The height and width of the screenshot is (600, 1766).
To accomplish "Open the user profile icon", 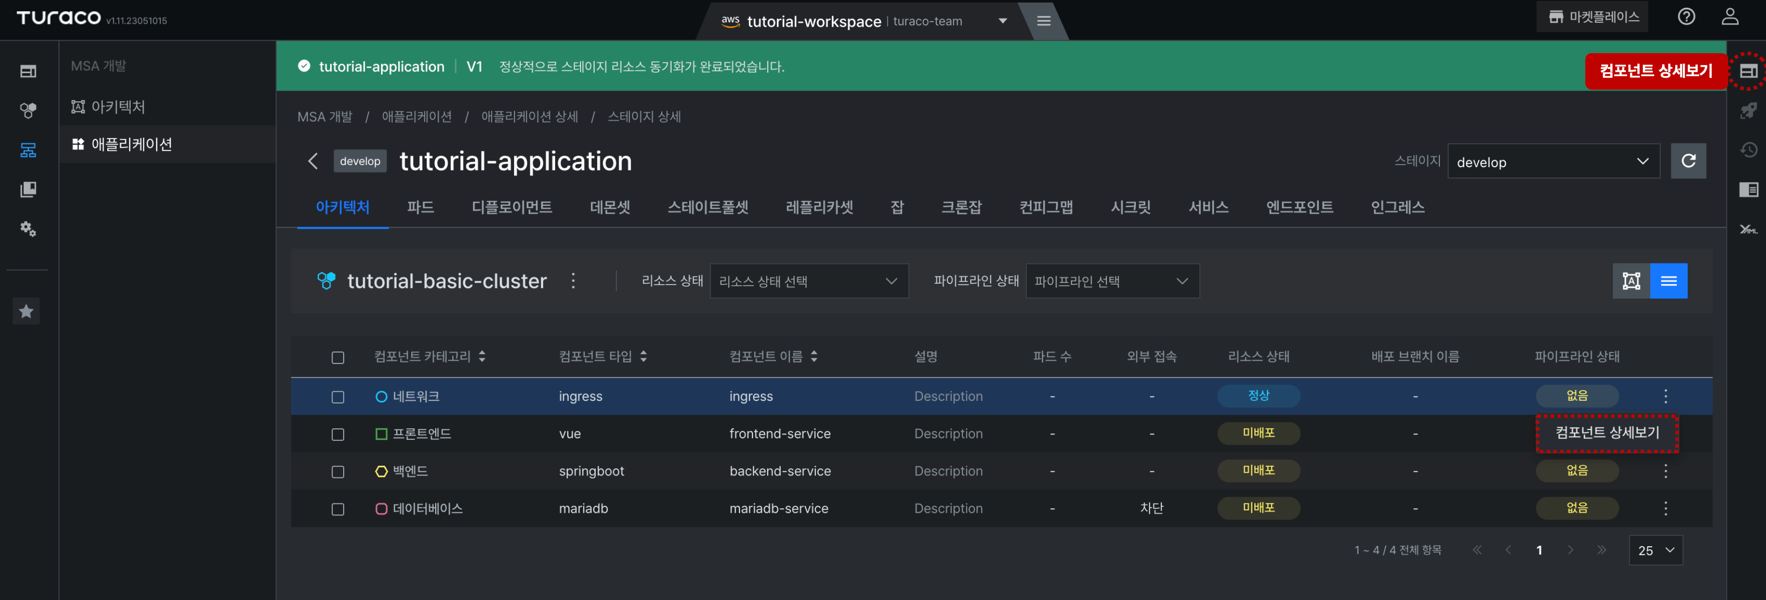I will [1730, 17].
